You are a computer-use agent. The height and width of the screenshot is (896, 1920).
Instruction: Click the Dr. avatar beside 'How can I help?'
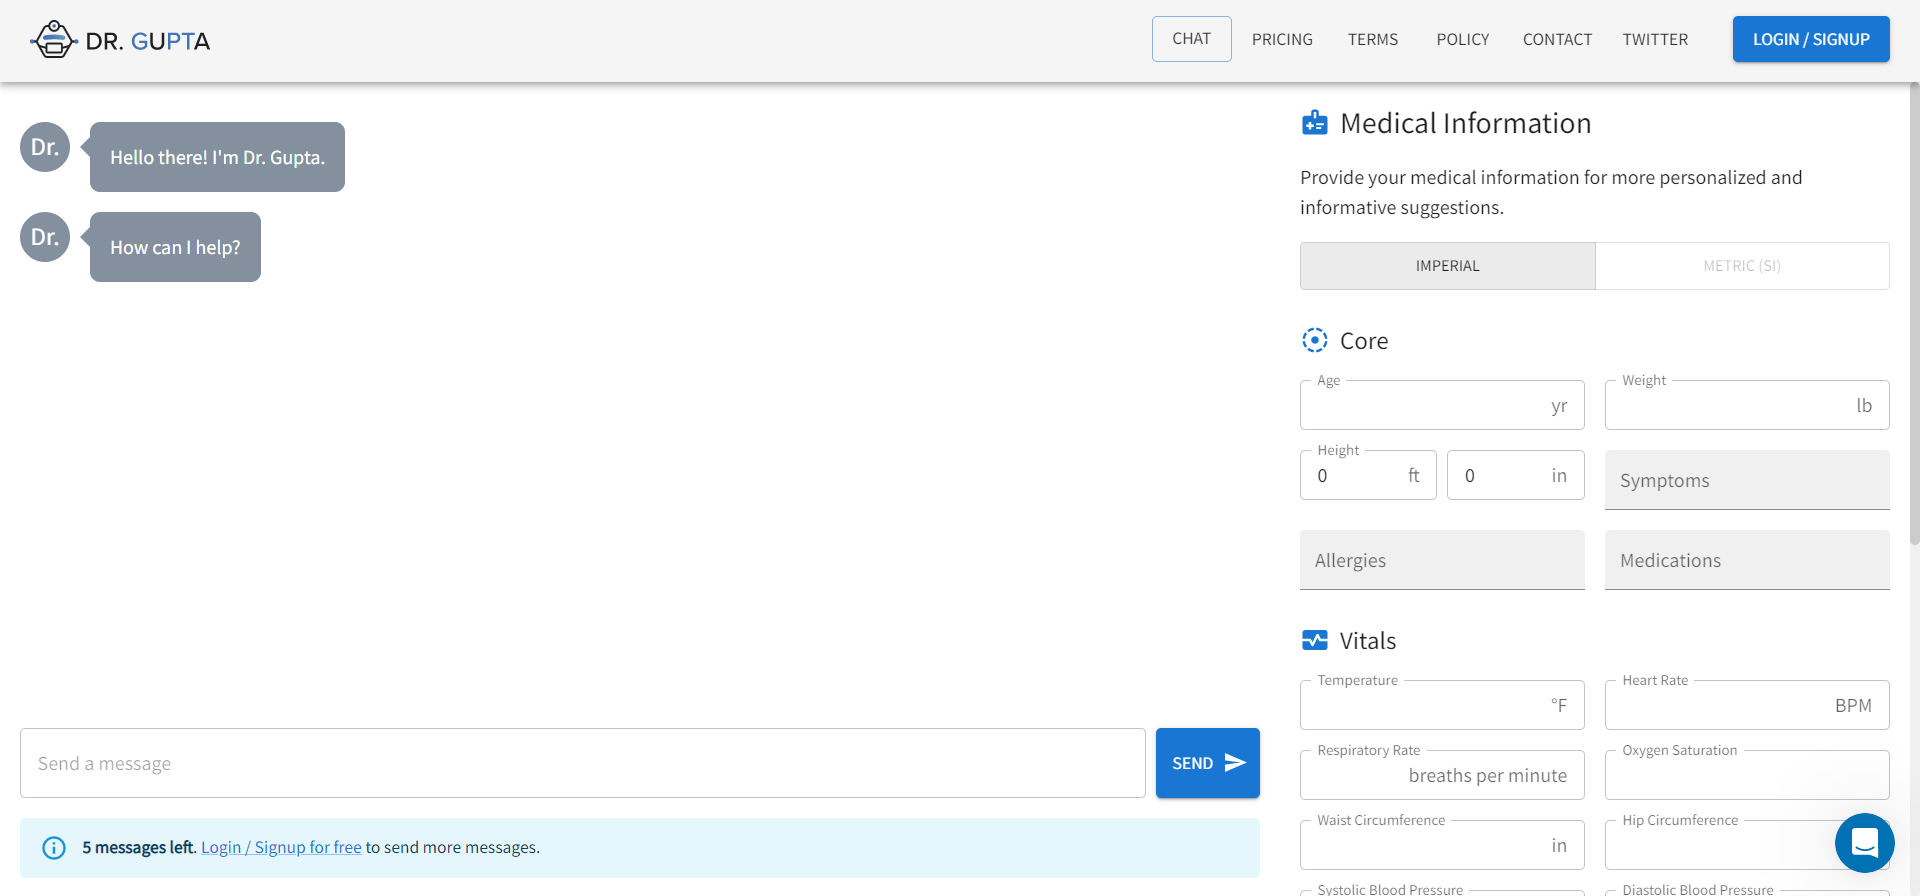(45, 237)
